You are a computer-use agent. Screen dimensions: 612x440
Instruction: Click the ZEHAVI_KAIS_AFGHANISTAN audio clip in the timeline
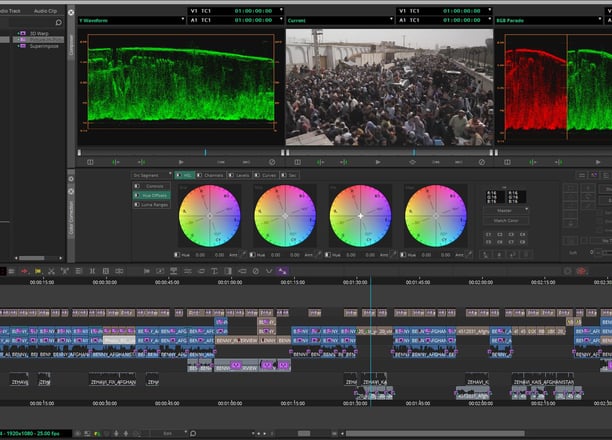point(543,382)
